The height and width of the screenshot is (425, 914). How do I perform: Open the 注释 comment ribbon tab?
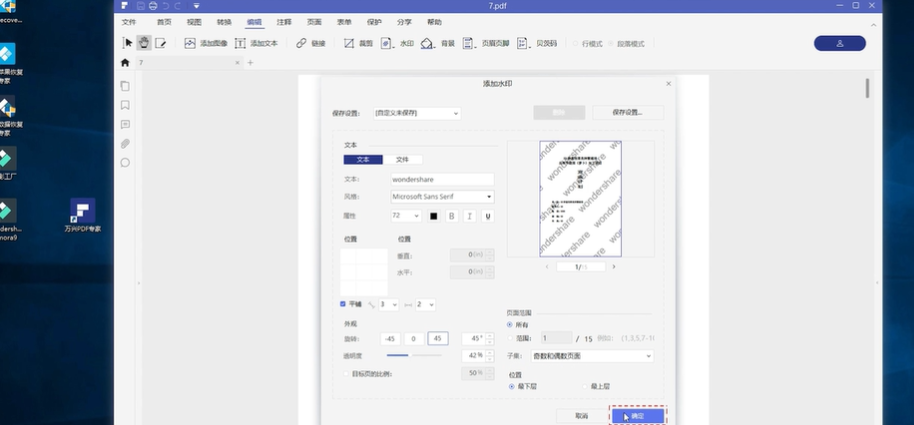(284, 22)
